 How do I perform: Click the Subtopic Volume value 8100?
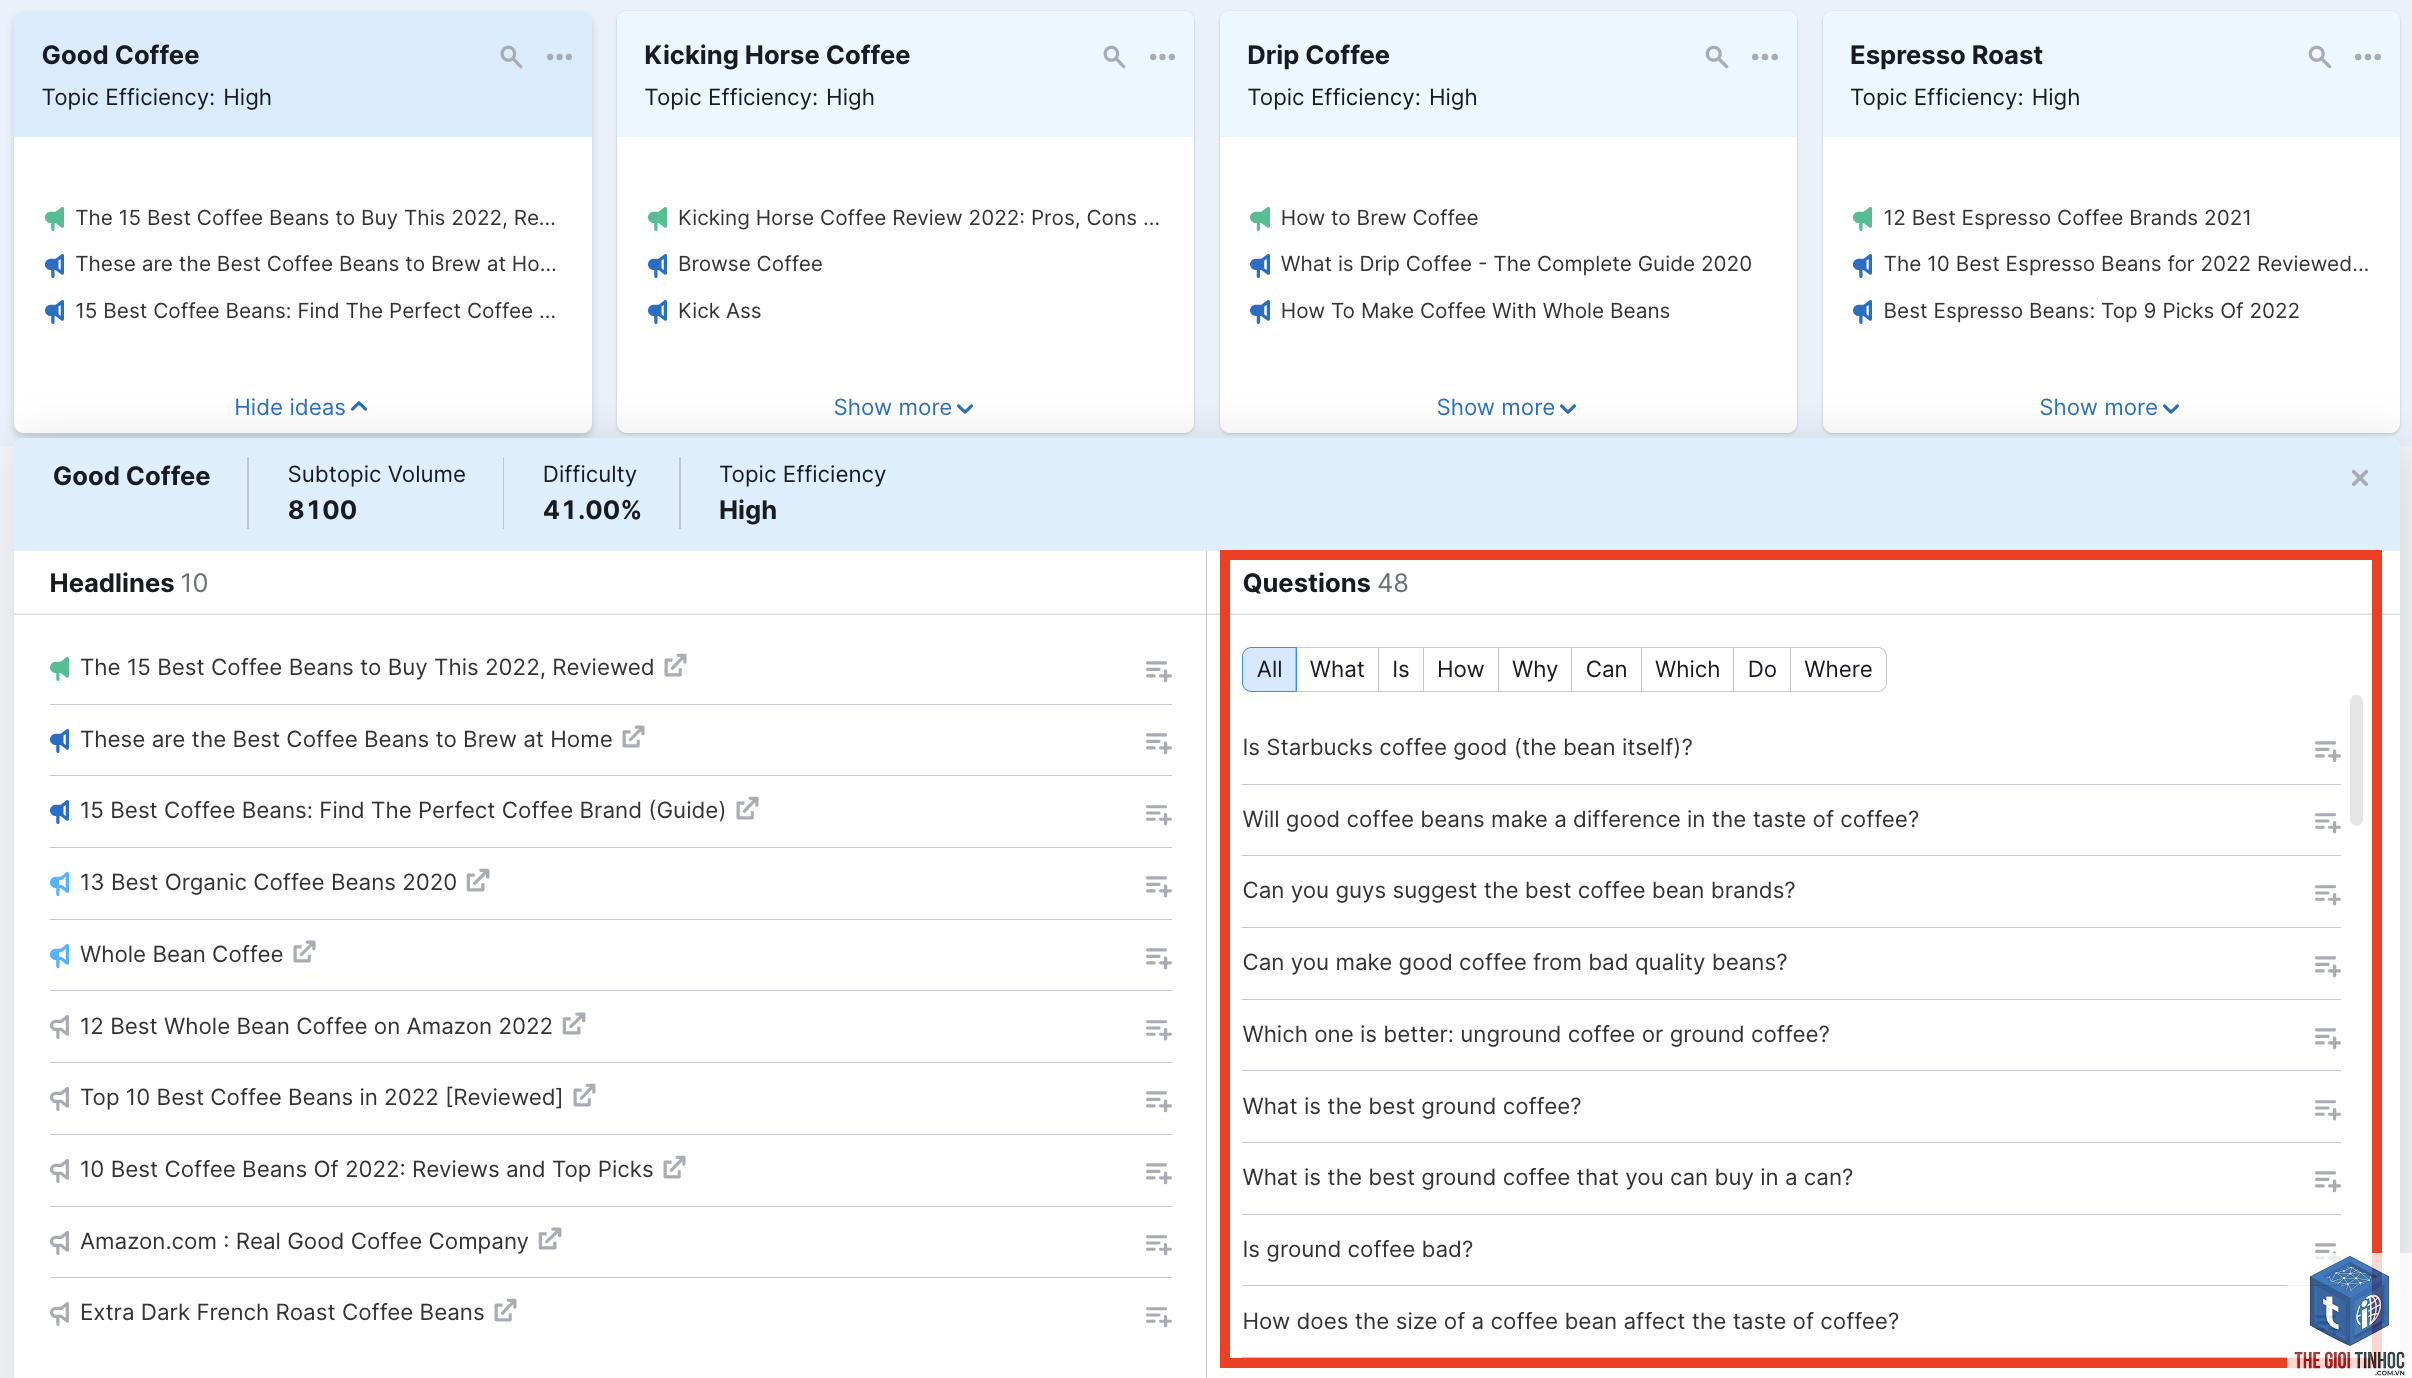[322, 510]
